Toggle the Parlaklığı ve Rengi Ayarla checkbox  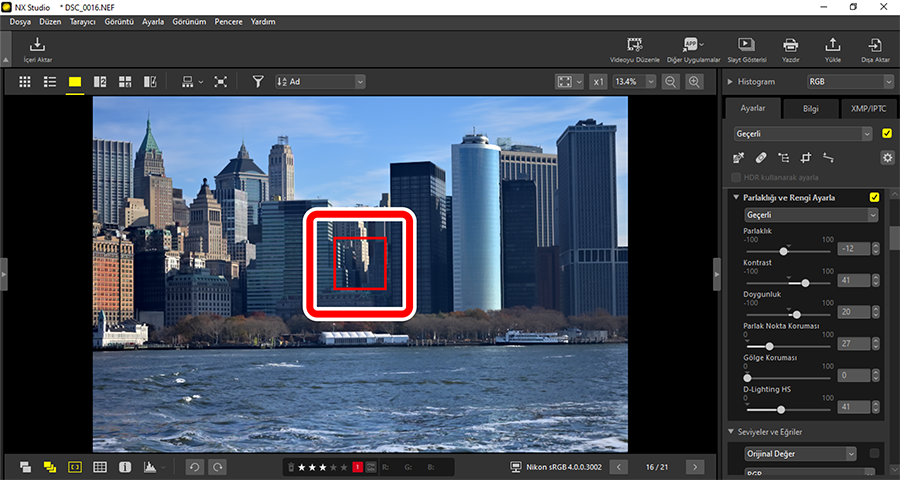tap(875, 197)
